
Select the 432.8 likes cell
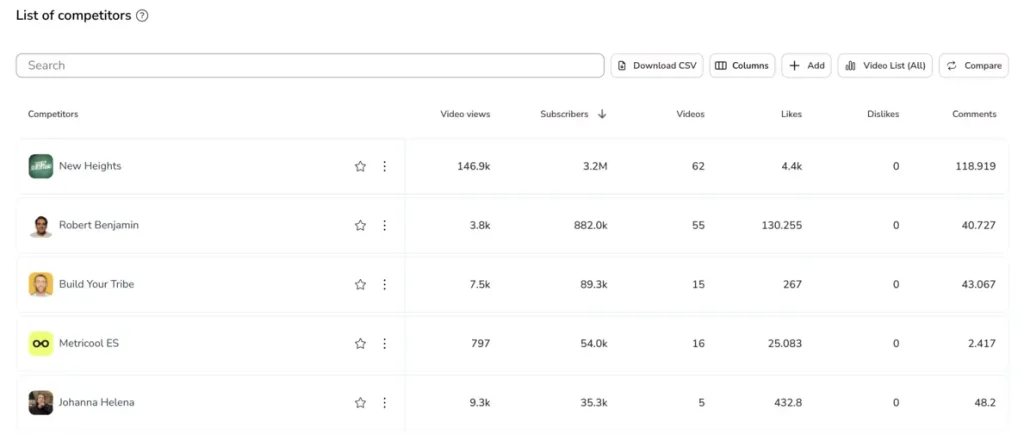[788, 403]
